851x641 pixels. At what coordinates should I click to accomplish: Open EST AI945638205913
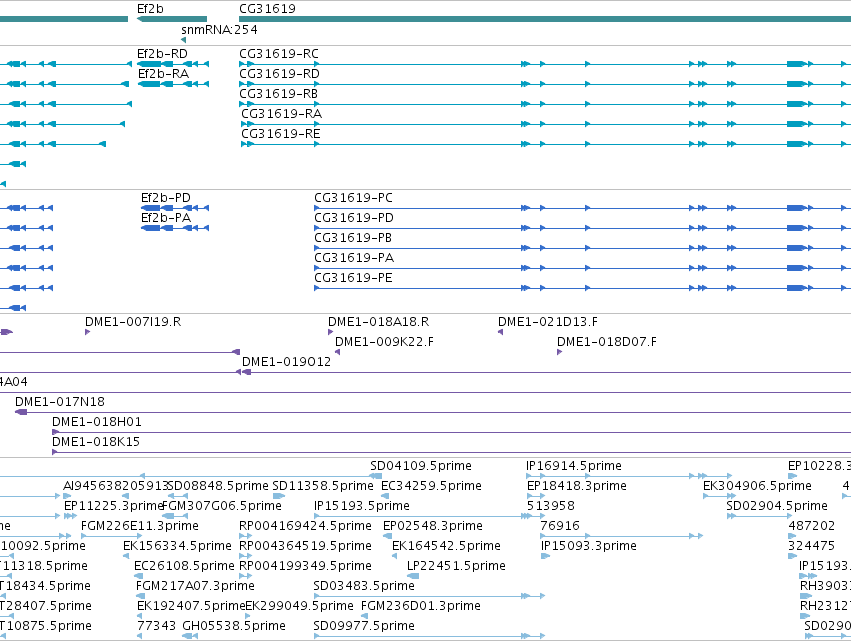coord(117,486)
